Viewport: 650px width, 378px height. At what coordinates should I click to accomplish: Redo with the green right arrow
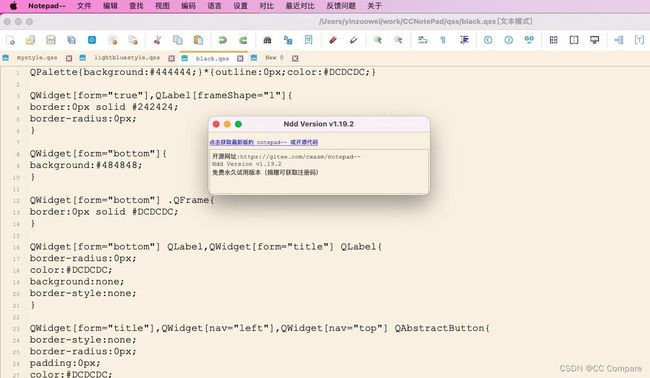pos(243,40)
